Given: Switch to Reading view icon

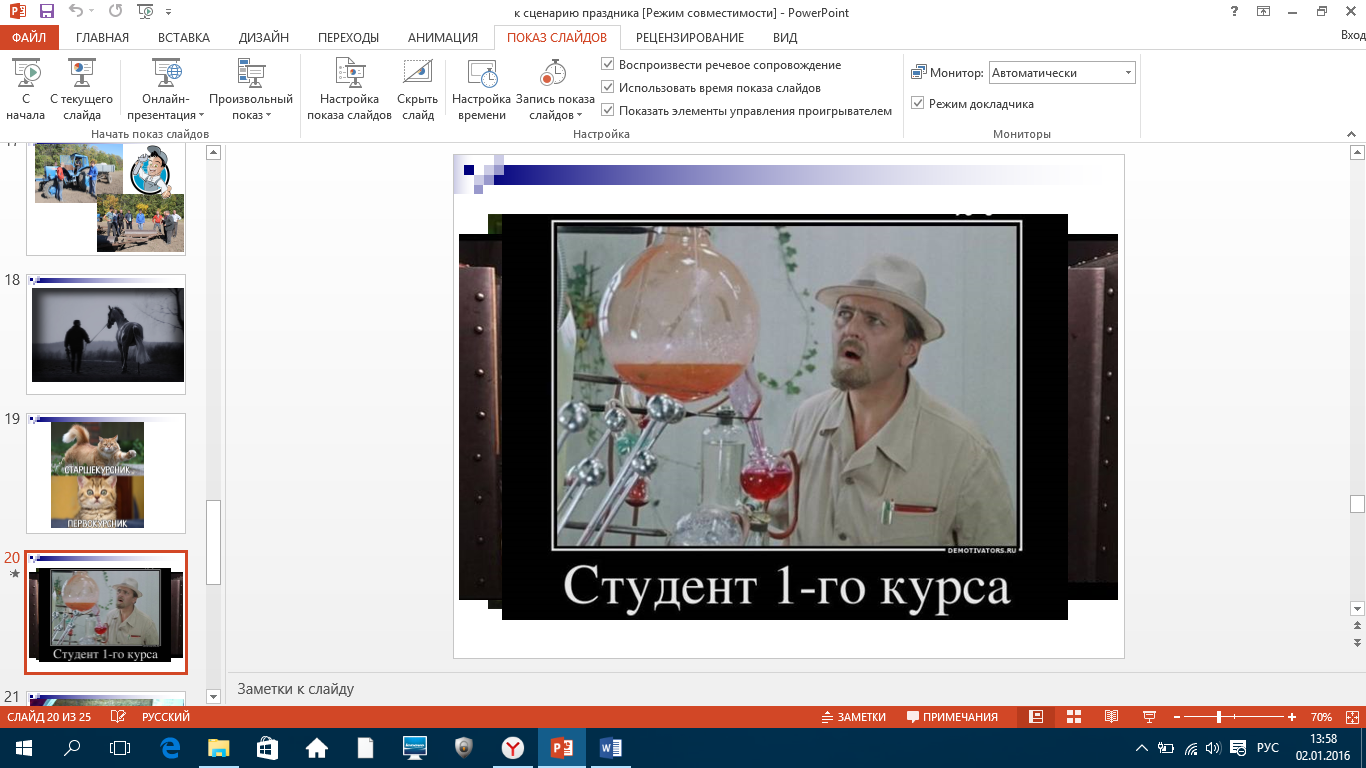Looking at the screenshot, I should [1111, 717].
